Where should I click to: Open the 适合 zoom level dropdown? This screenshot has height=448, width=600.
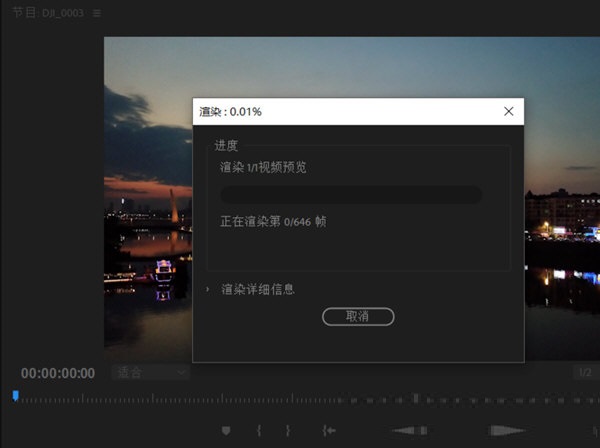pos(150,372)
